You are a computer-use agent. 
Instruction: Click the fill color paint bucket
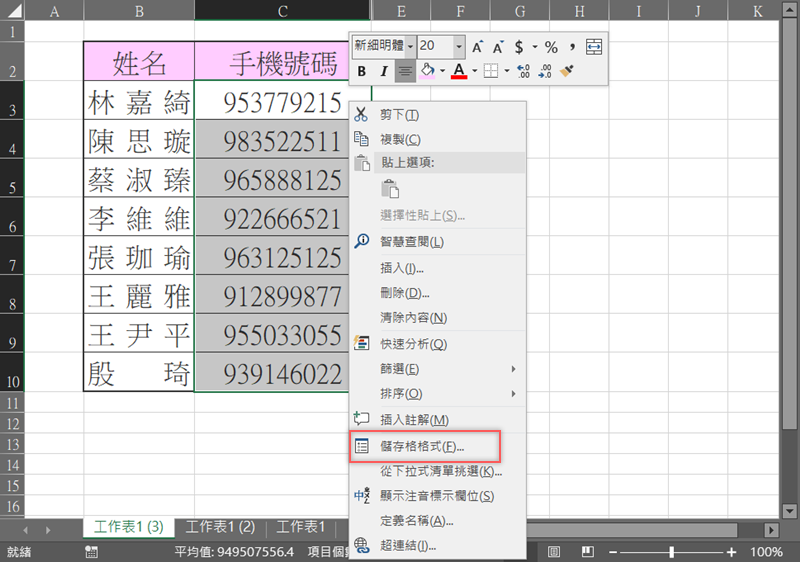428,71
